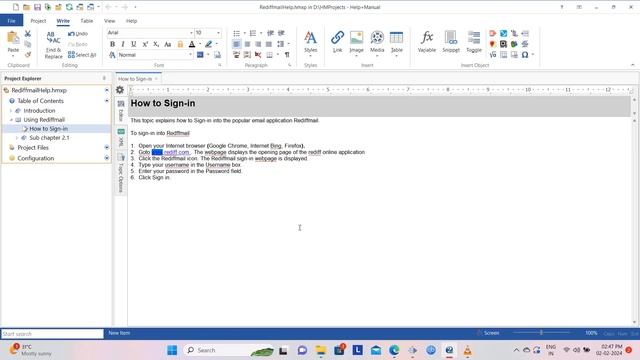Open Microsoft Edge from the taskbar

[x=394, y=350]
